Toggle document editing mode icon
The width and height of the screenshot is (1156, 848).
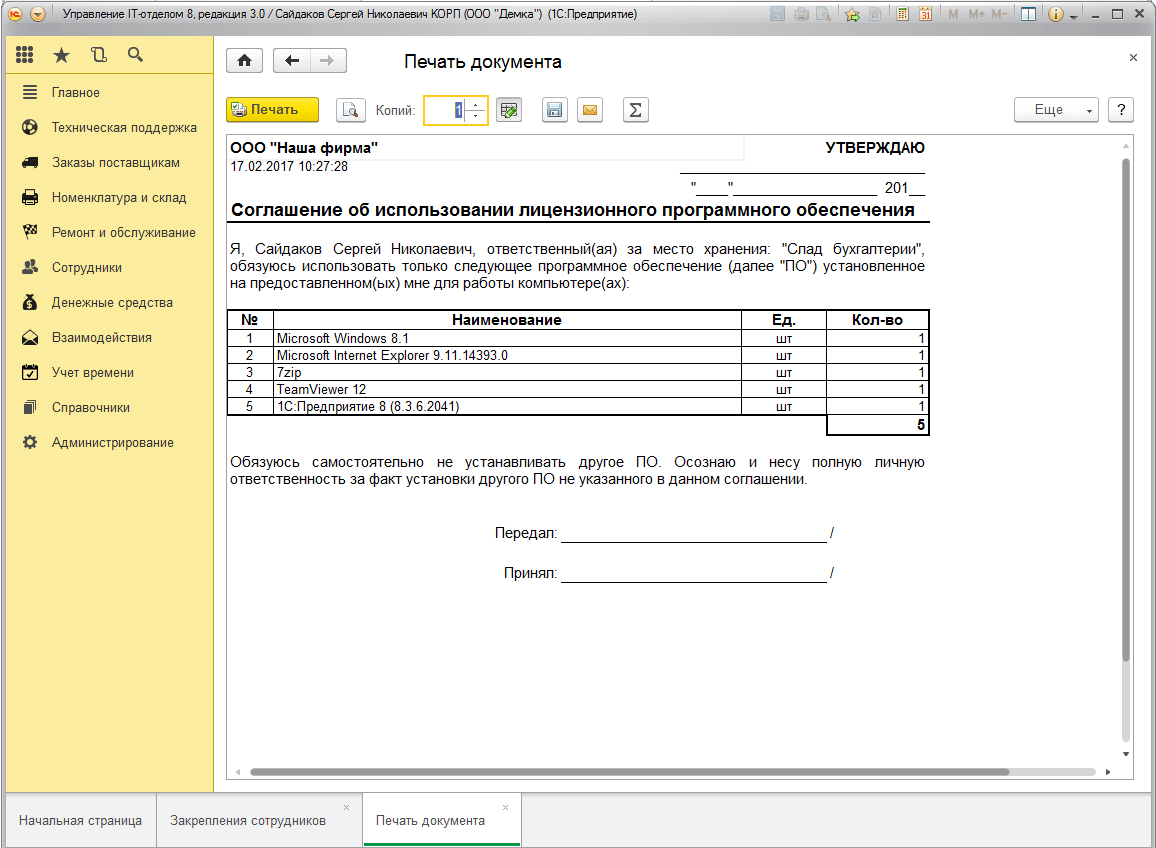point(509,110)
